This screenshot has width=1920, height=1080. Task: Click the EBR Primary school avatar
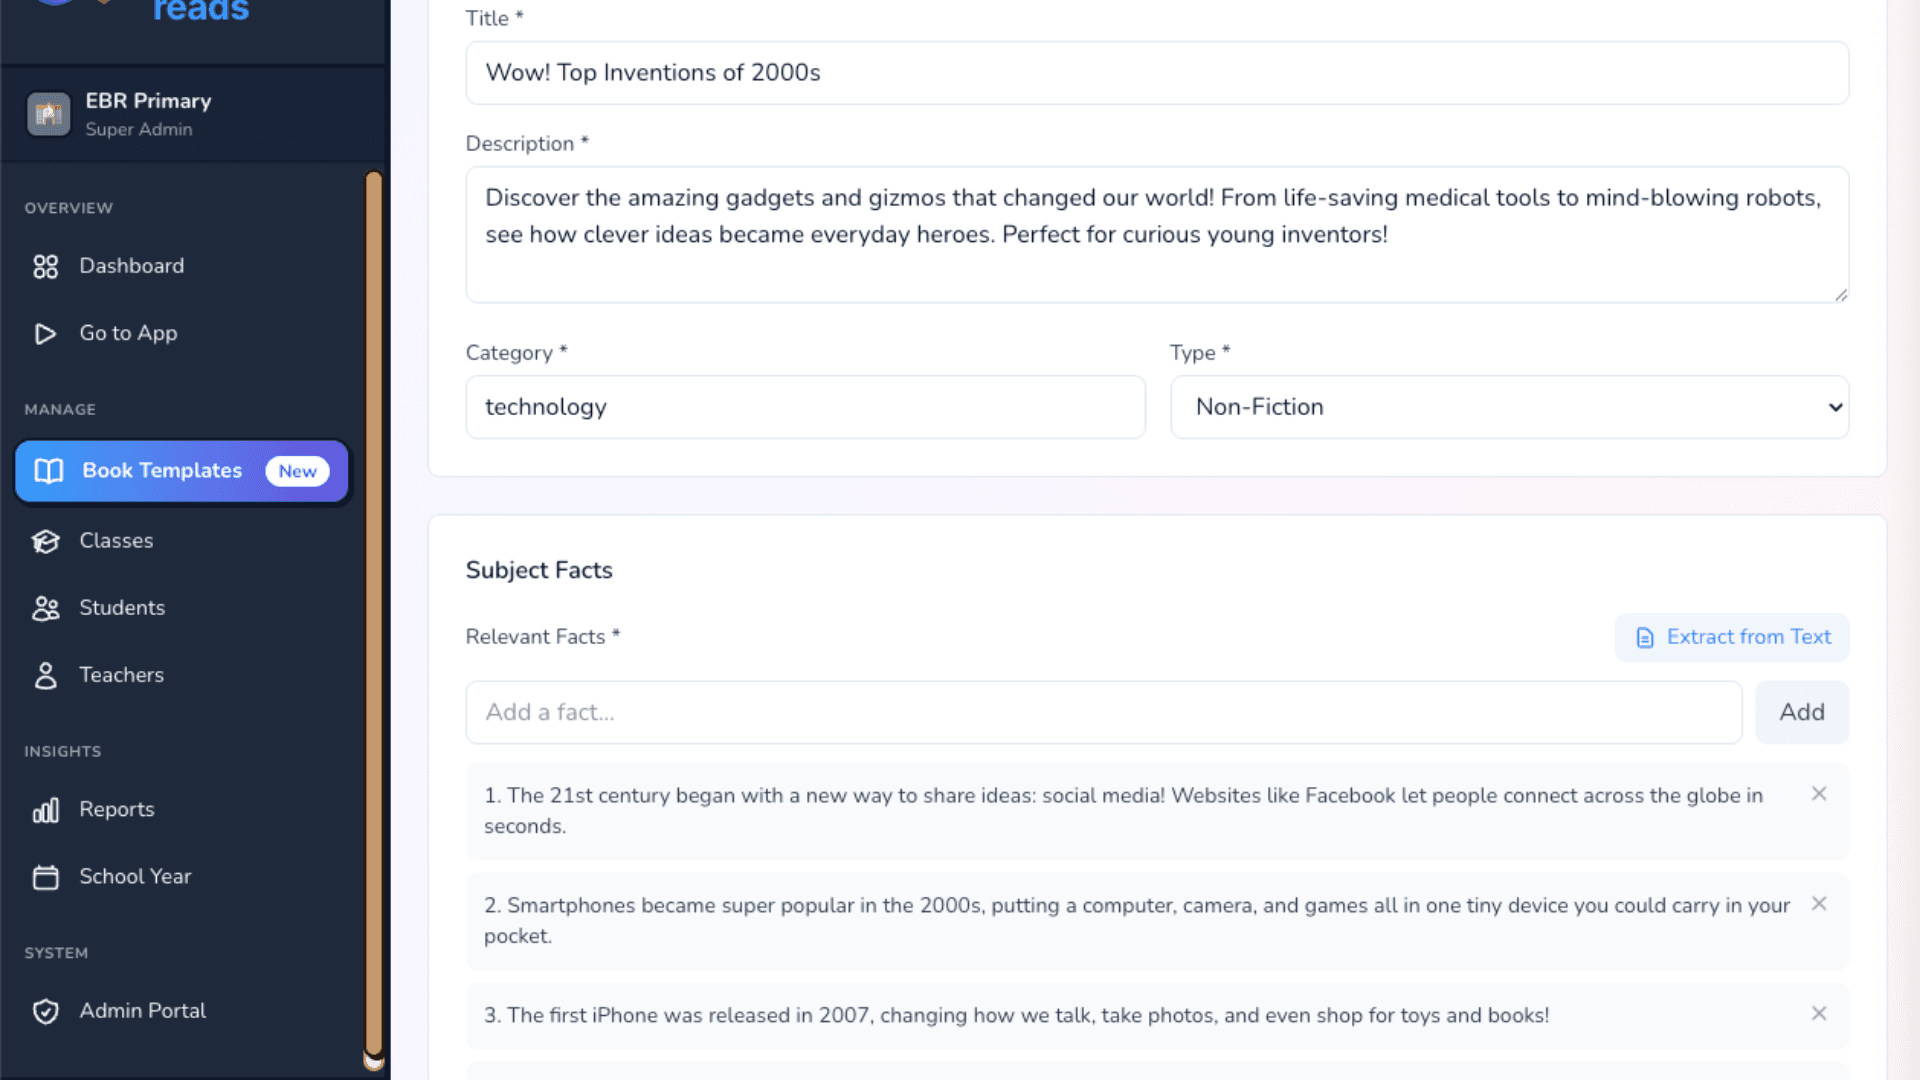(x=47, y=113)
